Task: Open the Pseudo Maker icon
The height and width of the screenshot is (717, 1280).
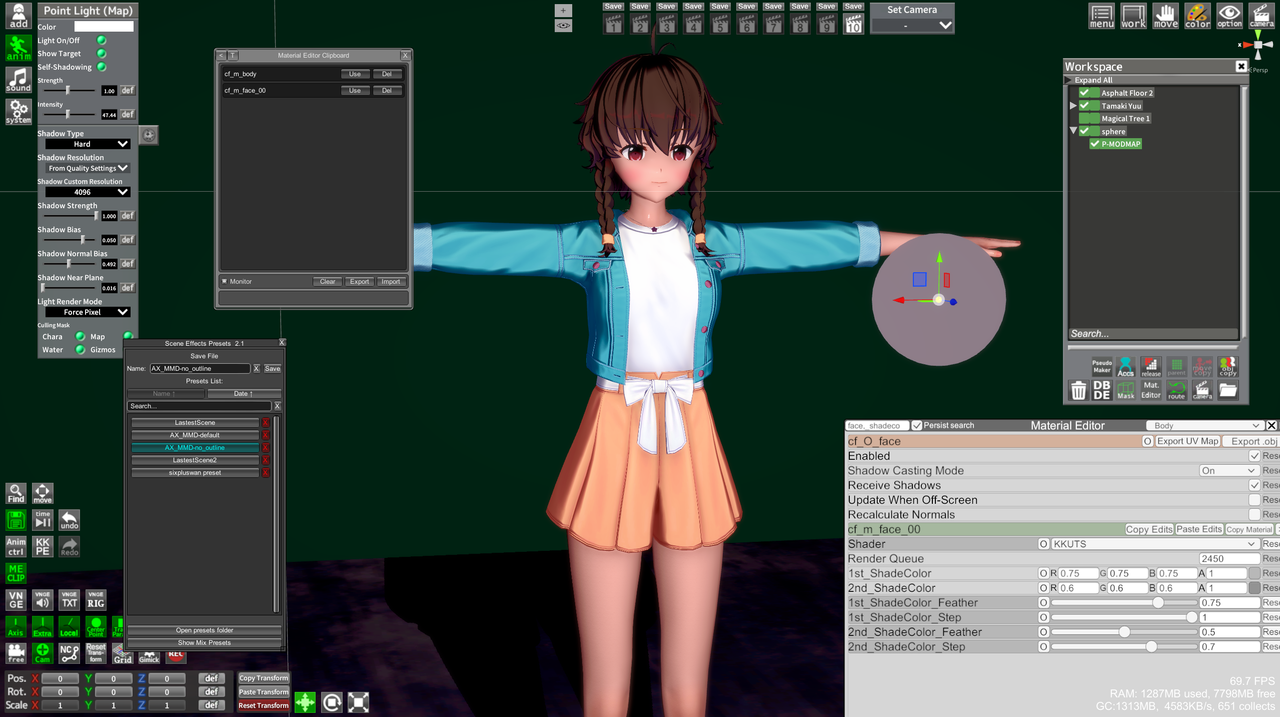Action: pos(1101,367)
